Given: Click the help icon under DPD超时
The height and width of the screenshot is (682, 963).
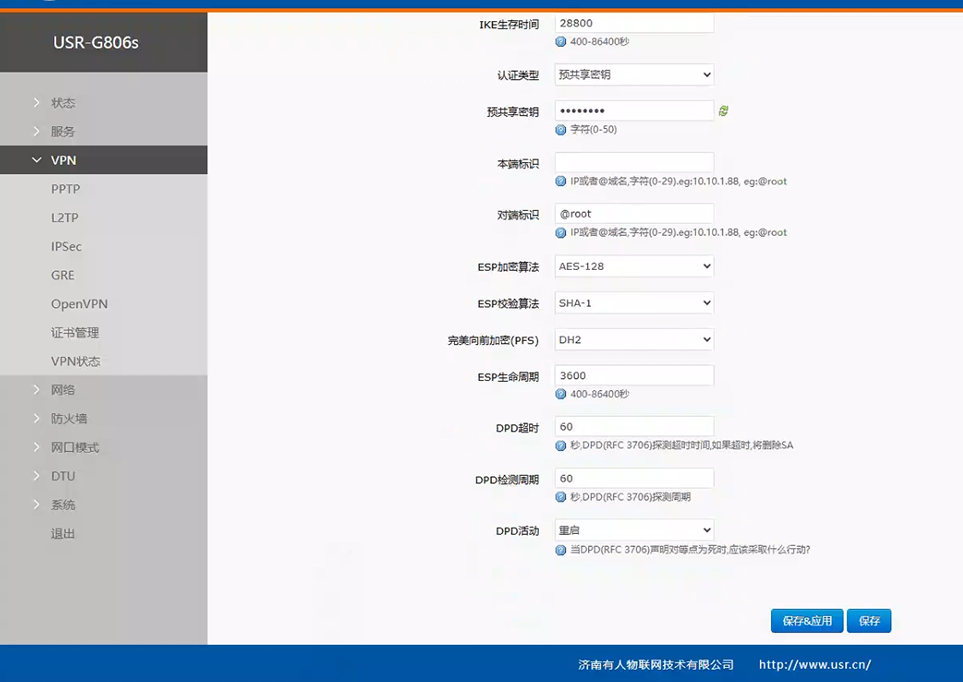Looking at the screenshot, I should (561, 445).
